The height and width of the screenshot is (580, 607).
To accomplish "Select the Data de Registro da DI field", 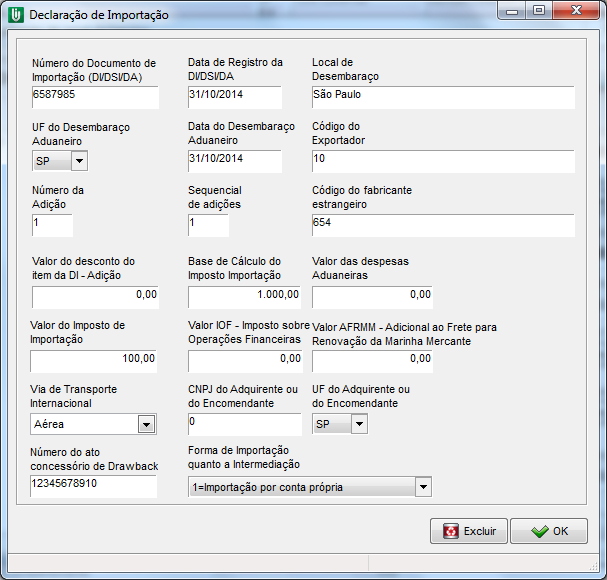I will point(234,96).
